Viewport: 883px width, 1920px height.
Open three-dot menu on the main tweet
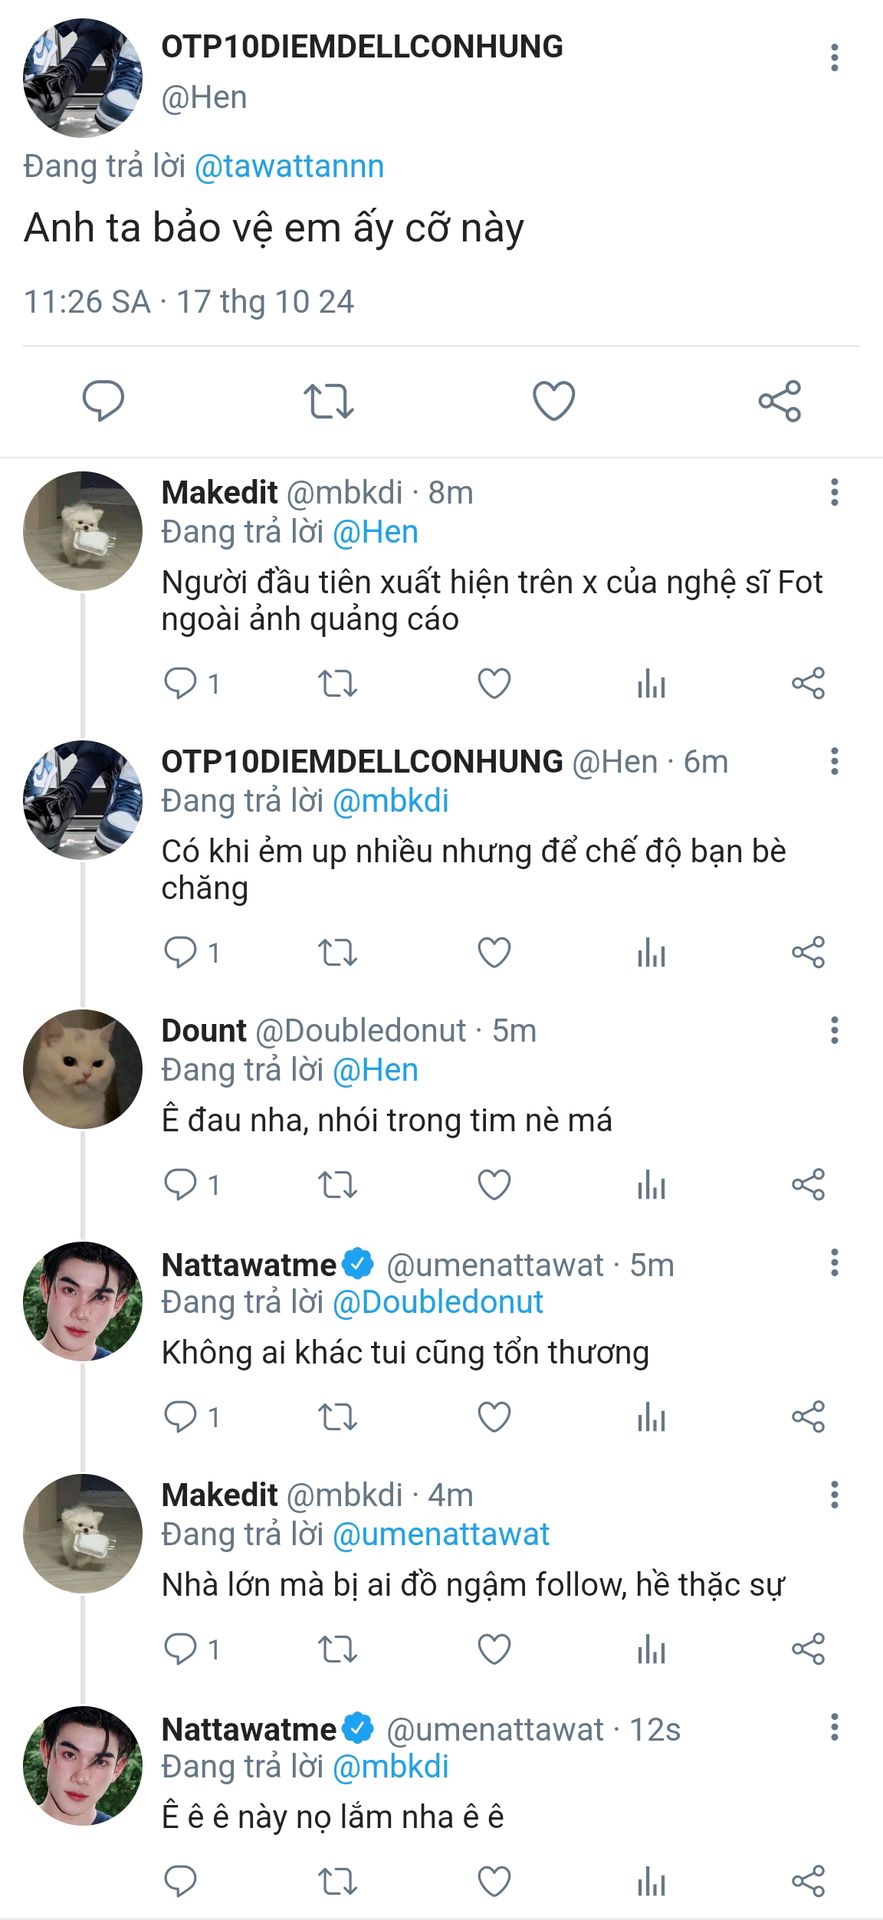coord(834,57)
